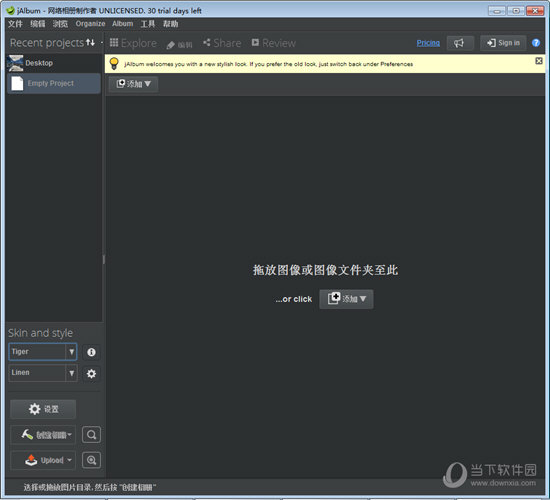550x500 pixels.
Task: Open the top toolbar 添加 dropdown
Action: (133, 84)
